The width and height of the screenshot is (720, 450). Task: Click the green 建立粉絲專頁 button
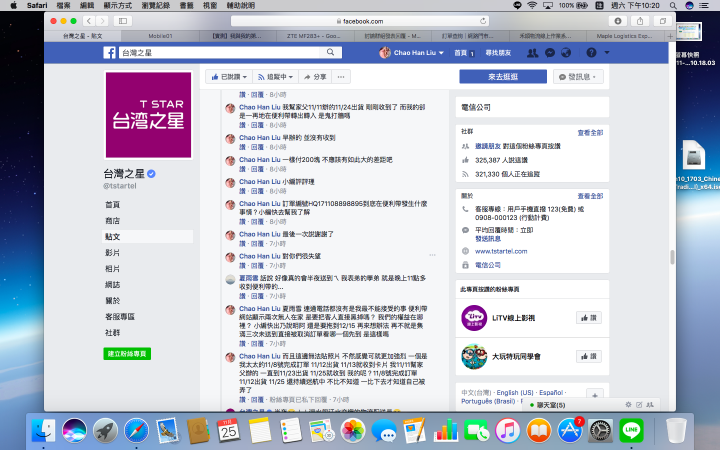tap(127, 354)
